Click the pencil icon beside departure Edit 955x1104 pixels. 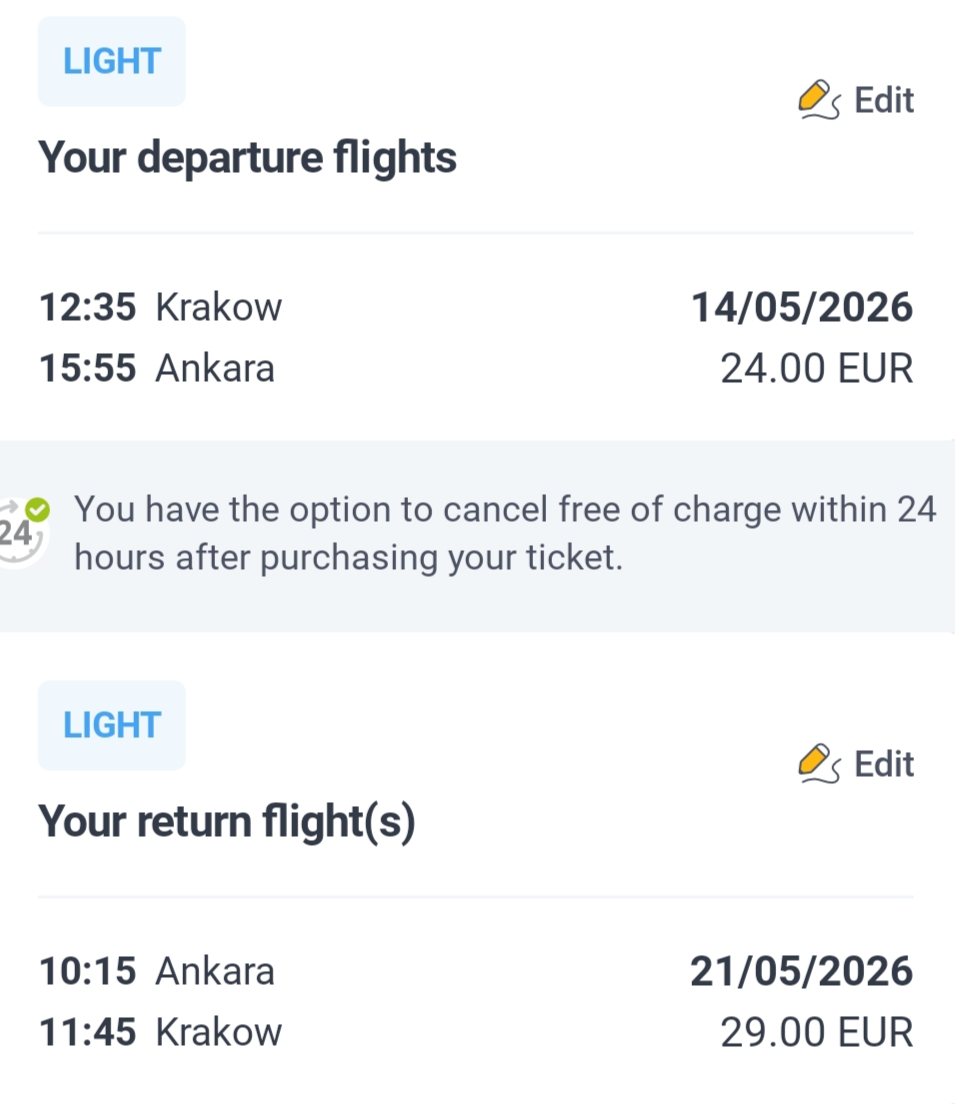pos(819,100)
